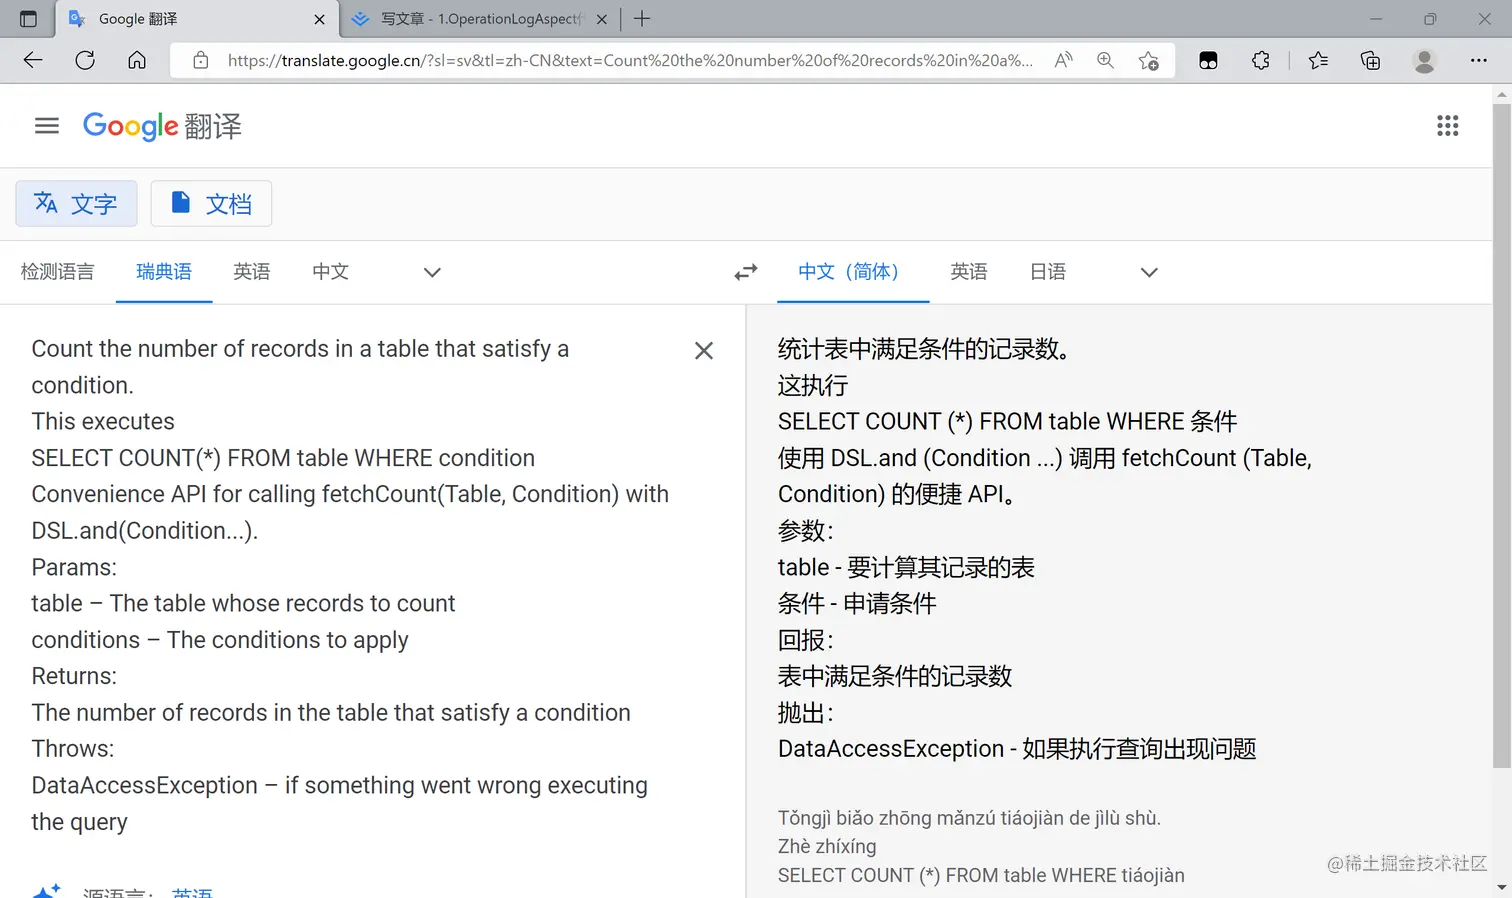
Task: Open a new browser tab
Action: click(x=642, y=19)
